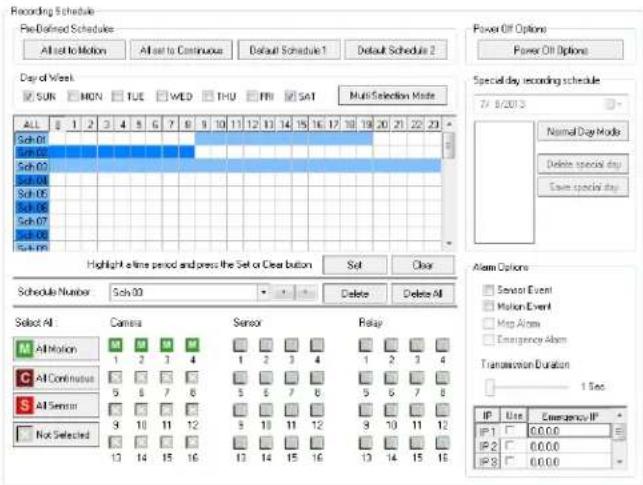This screenshot has width=643, height=485.
Task: Toggle the MON day checkbox
Action: tap(73, 96)
